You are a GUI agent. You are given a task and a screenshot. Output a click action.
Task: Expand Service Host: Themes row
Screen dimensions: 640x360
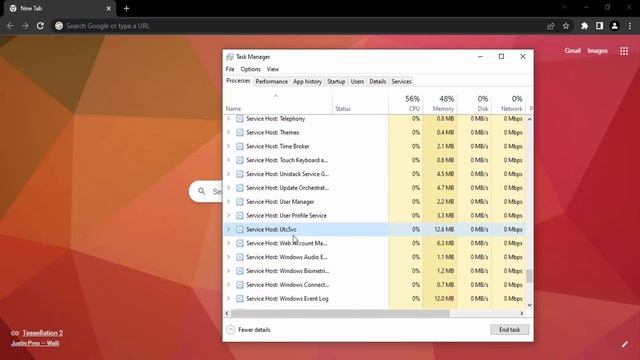tap(229, 133)
